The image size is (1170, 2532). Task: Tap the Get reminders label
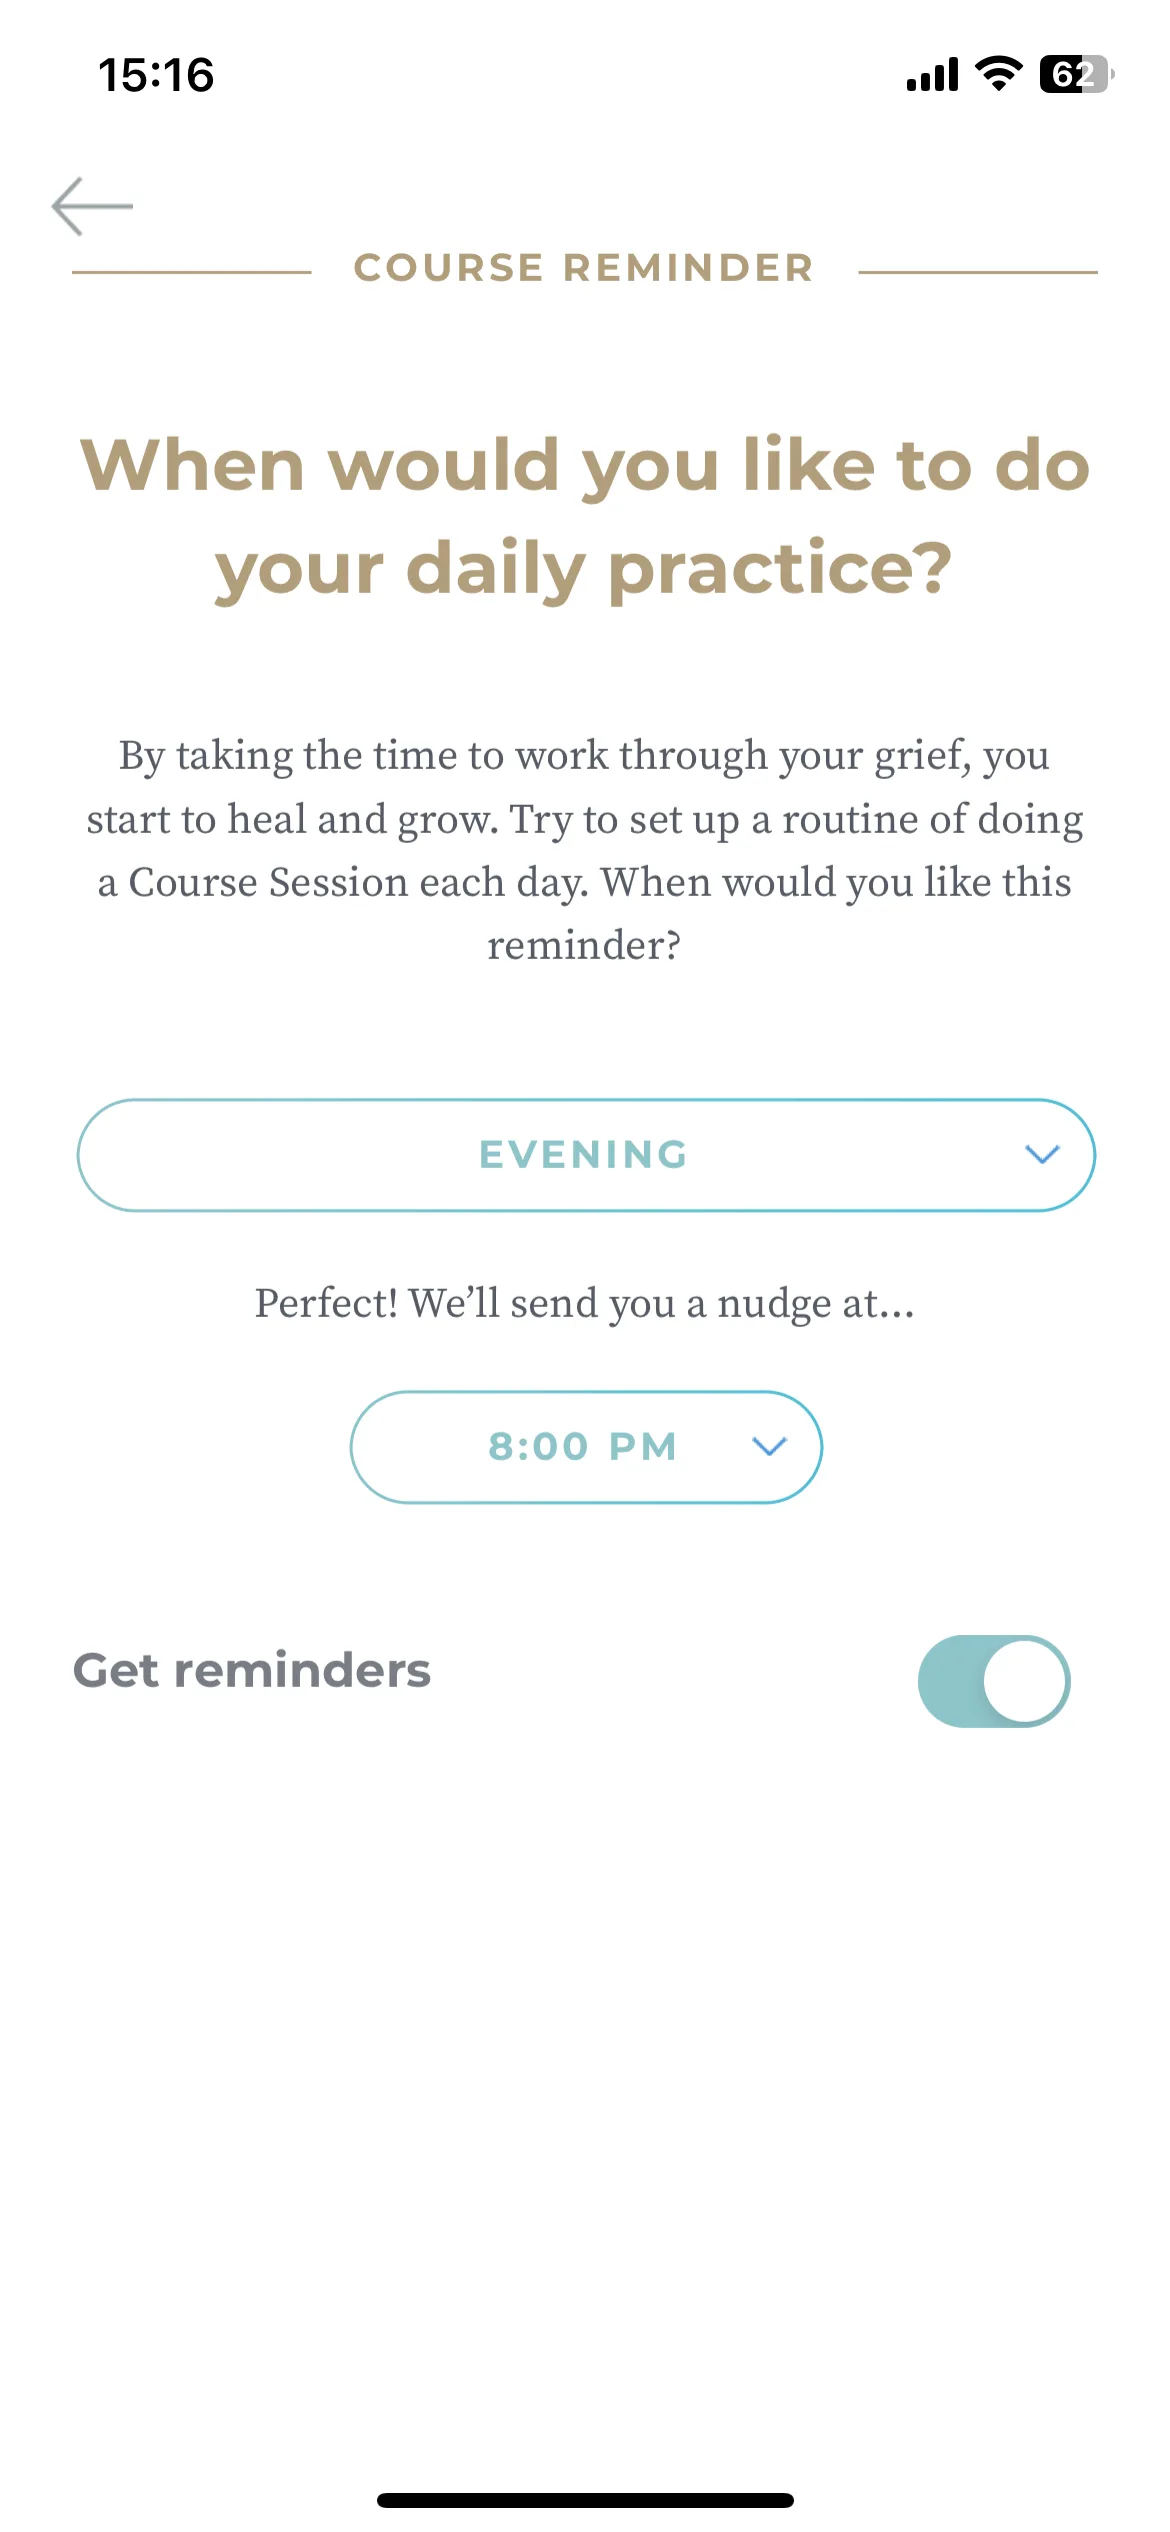(x=252, y=1671)
